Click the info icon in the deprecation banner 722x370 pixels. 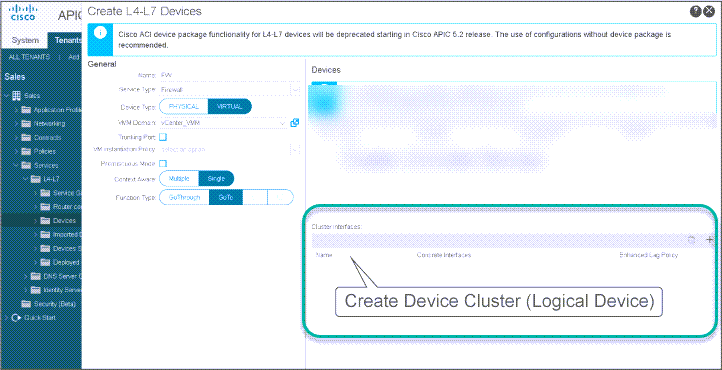click(100, 33)
